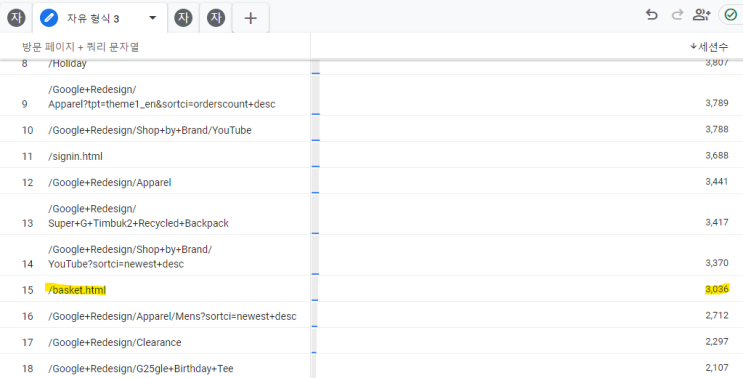743x378 pixels.
Task: Click row number 11
Action: pyautogui.click(x=27, y=156)
